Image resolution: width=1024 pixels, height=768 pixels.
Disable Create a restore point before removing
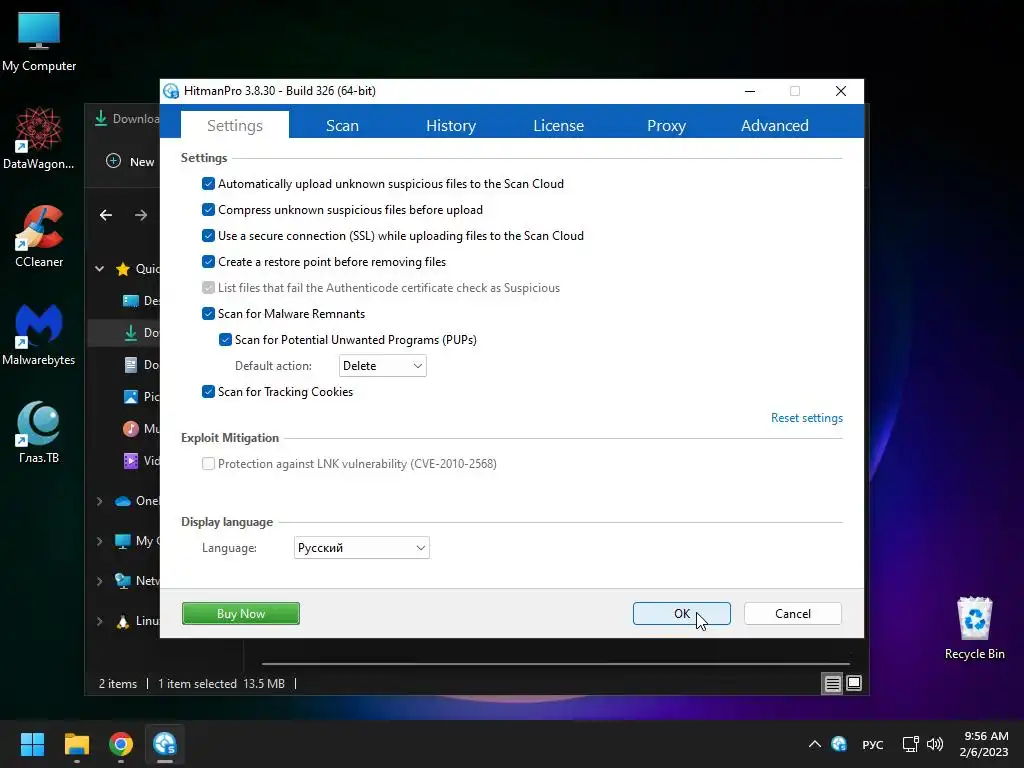[x=208, y=262]
